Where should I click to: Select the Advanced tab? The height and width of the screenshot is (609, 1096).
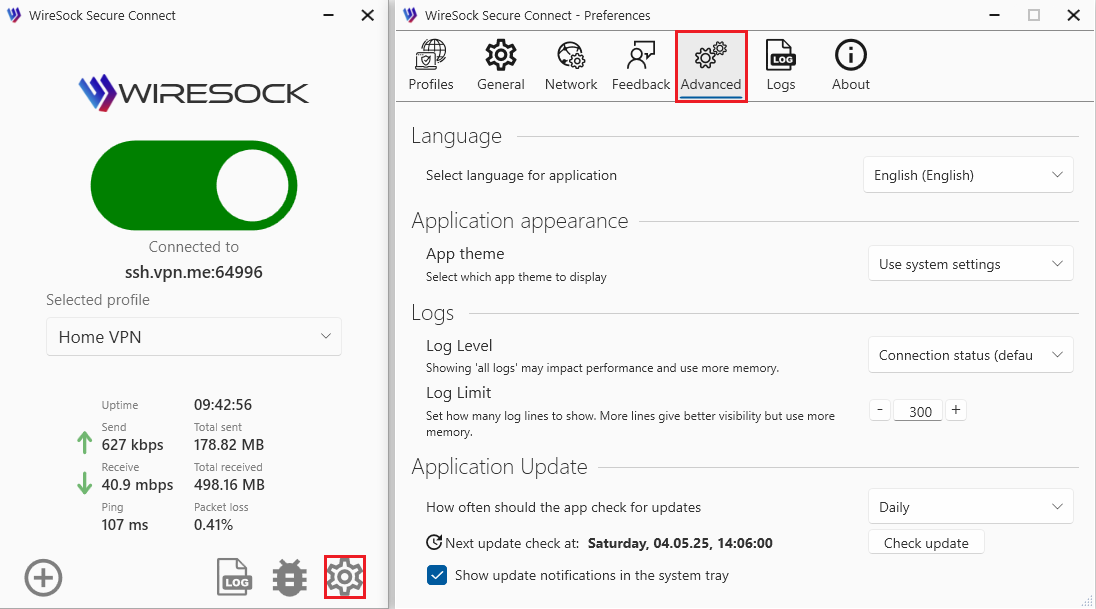[711, 66]
